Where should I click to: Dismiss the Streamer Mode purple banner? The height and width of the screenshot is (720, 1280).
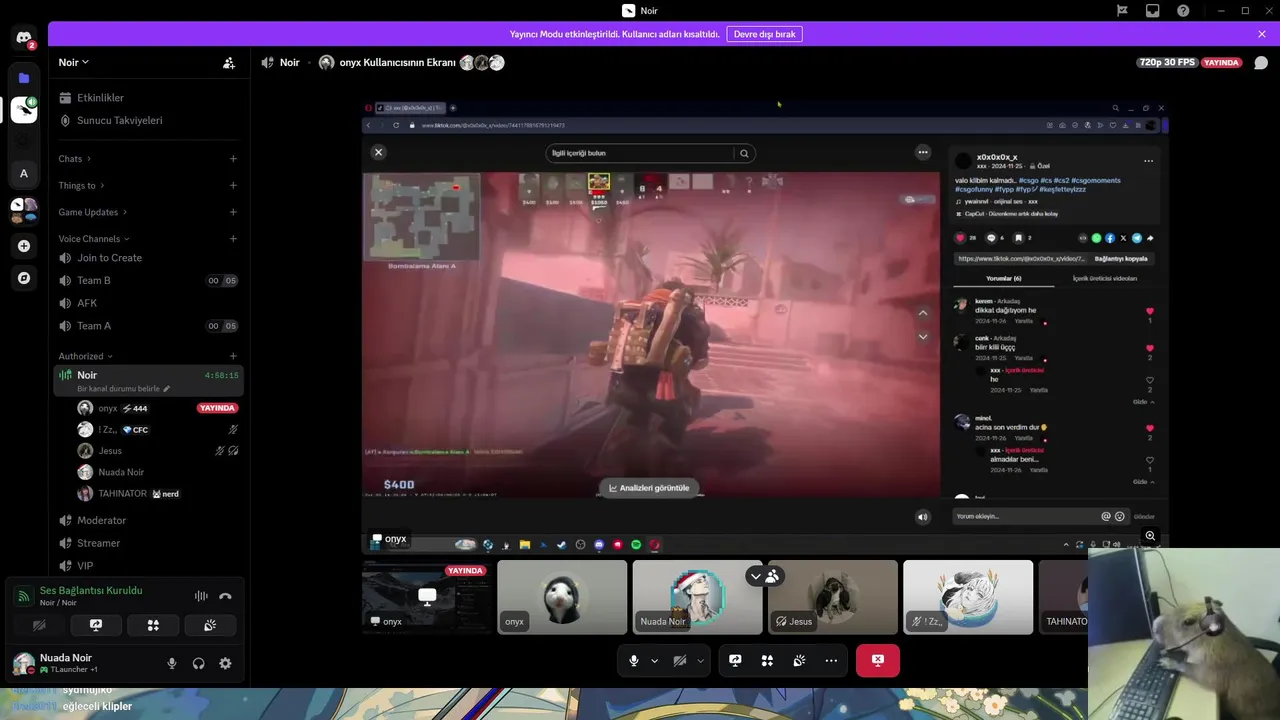1262,34
